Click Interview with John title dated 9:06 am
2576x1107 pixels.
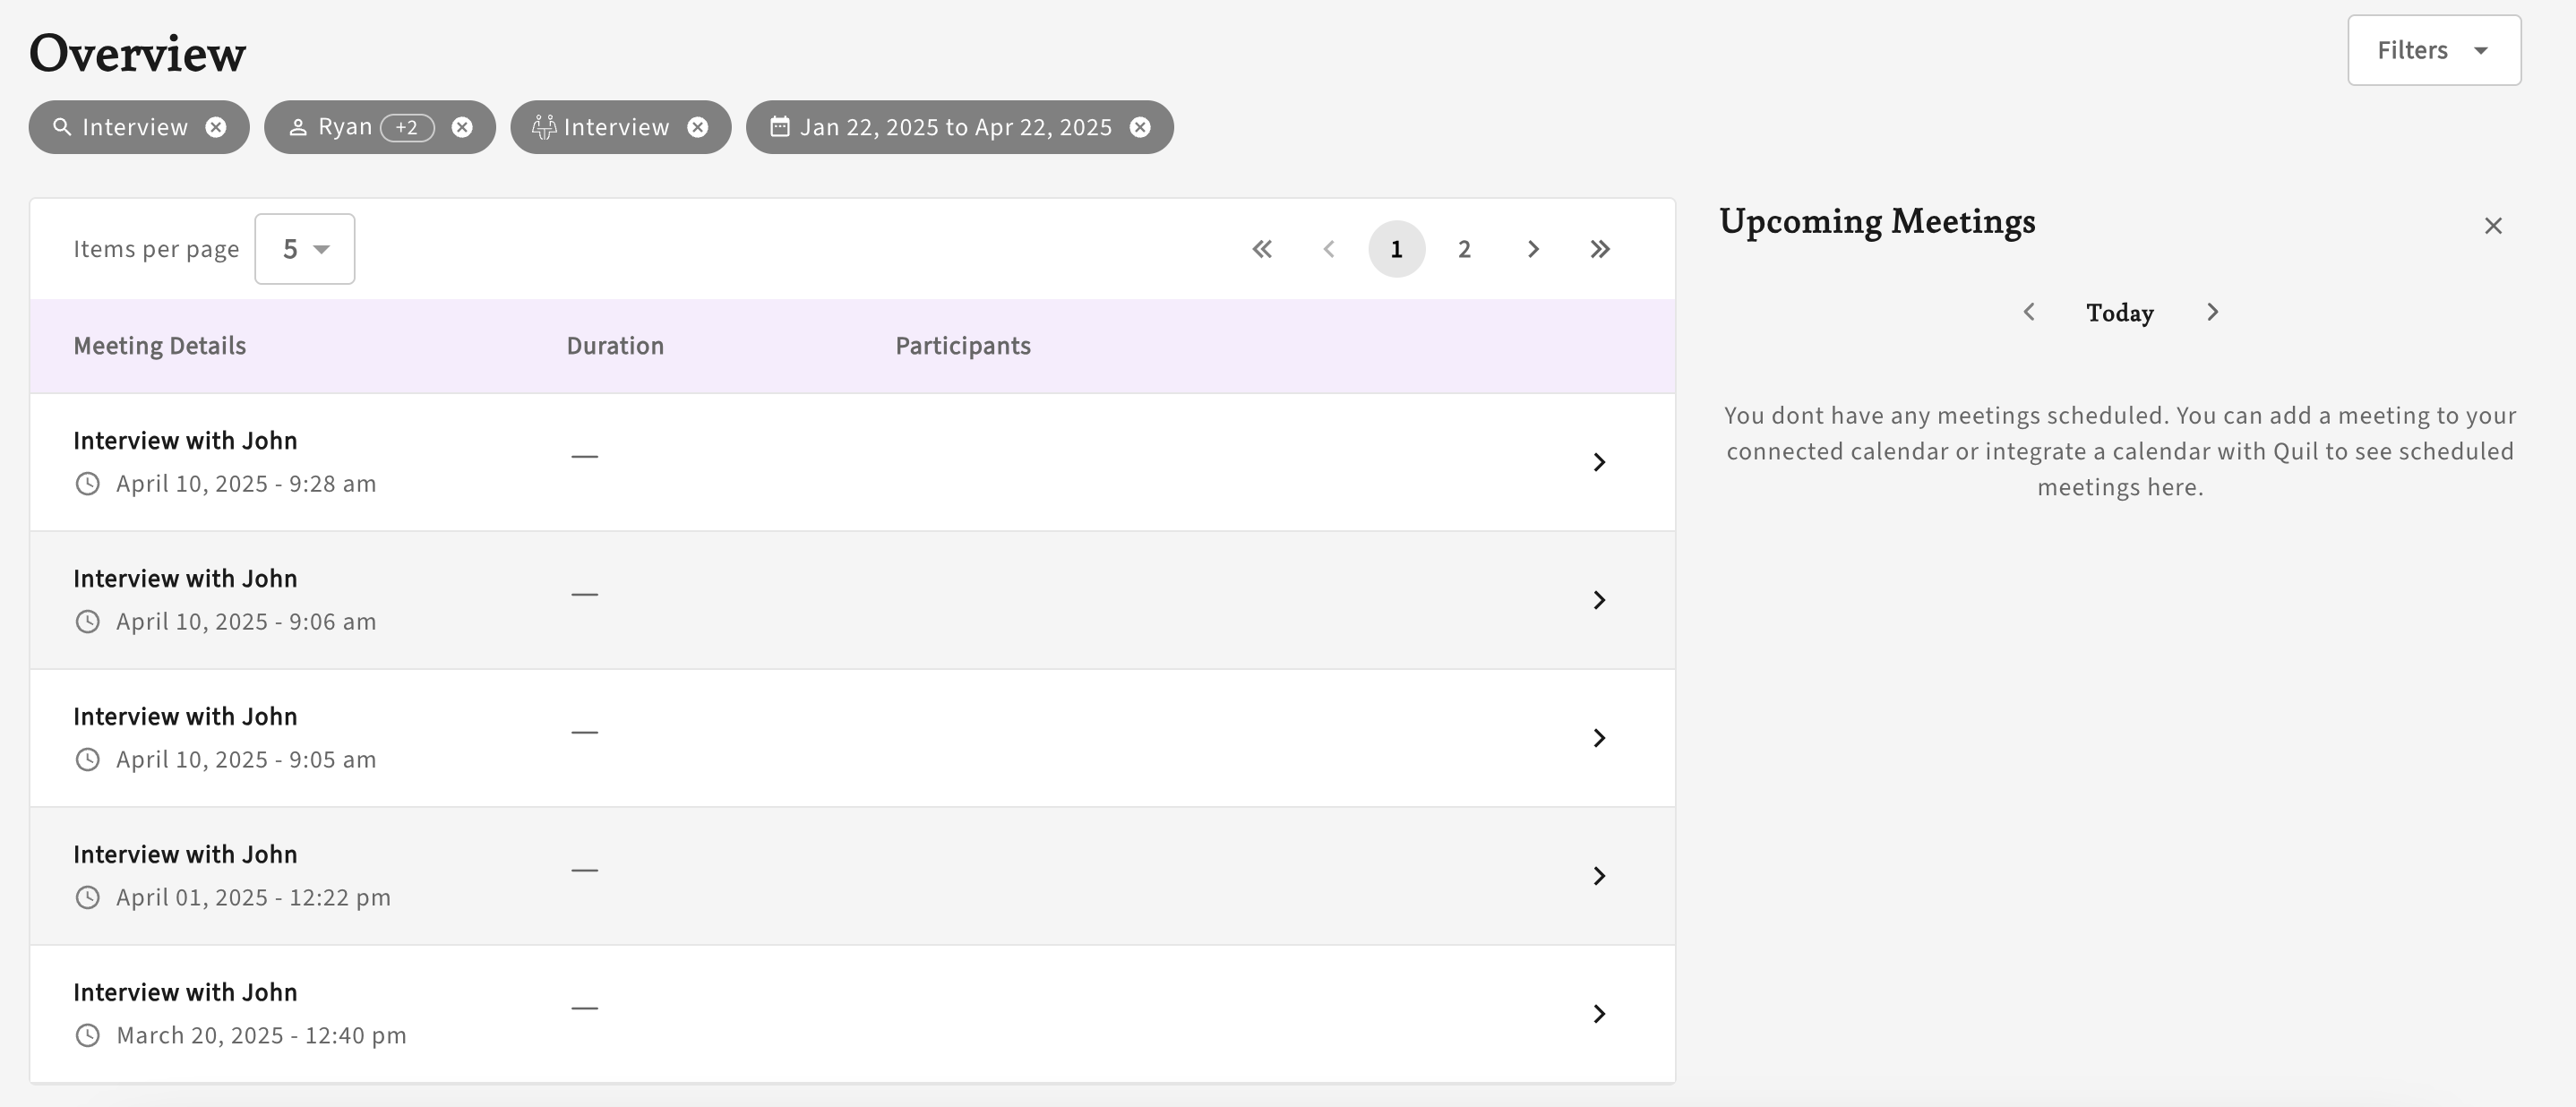pos(185,579)
